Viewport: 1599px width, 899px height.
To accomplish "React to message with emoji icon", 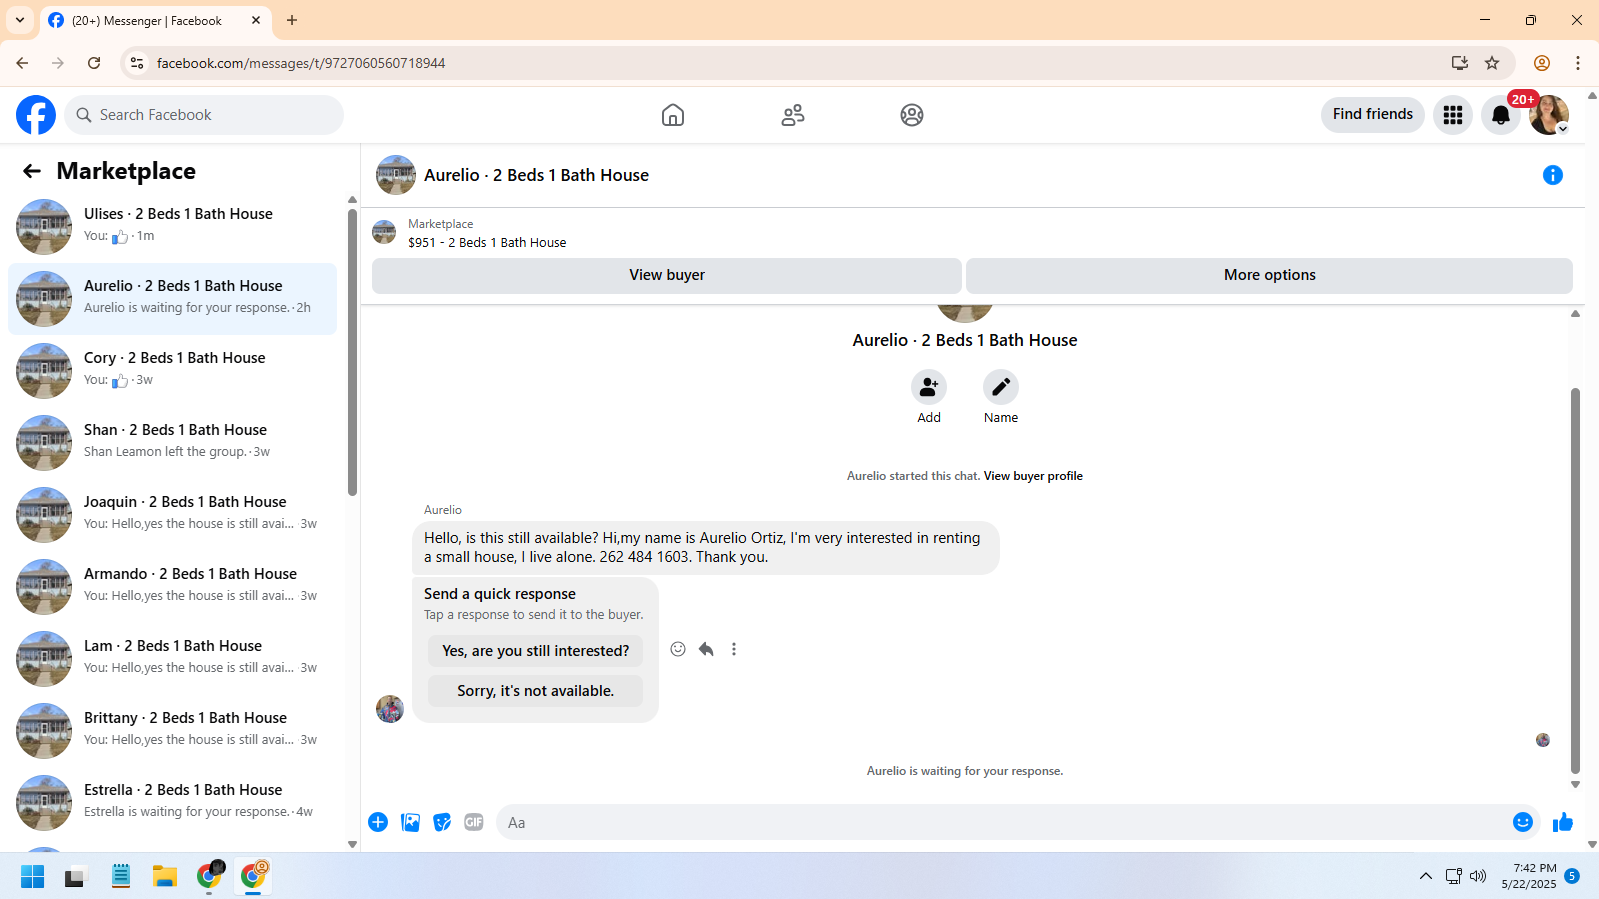I will click(678, 649).
